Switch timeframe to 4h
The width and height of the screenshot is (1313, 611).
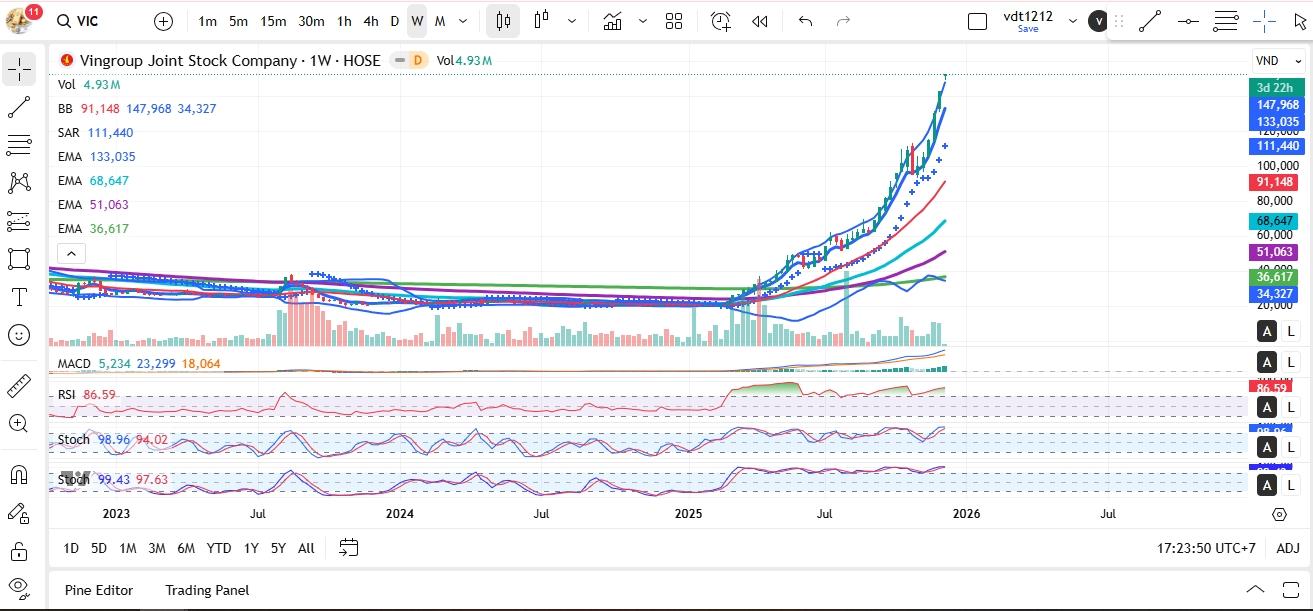371,21
